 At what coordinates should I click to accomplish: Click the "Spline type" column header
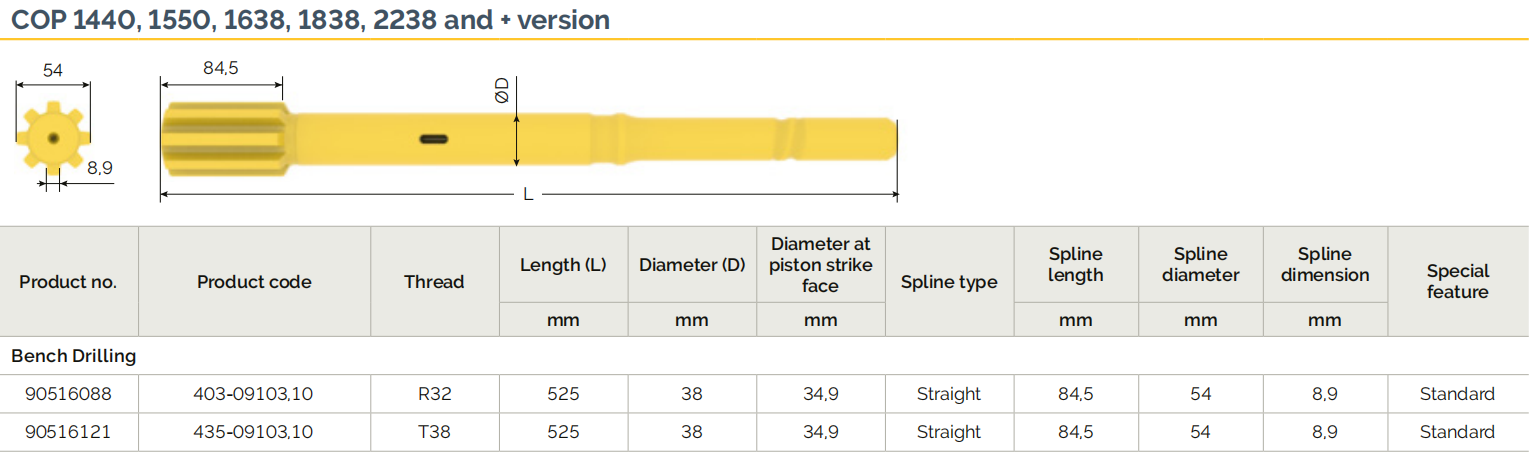tap(949, 282)
